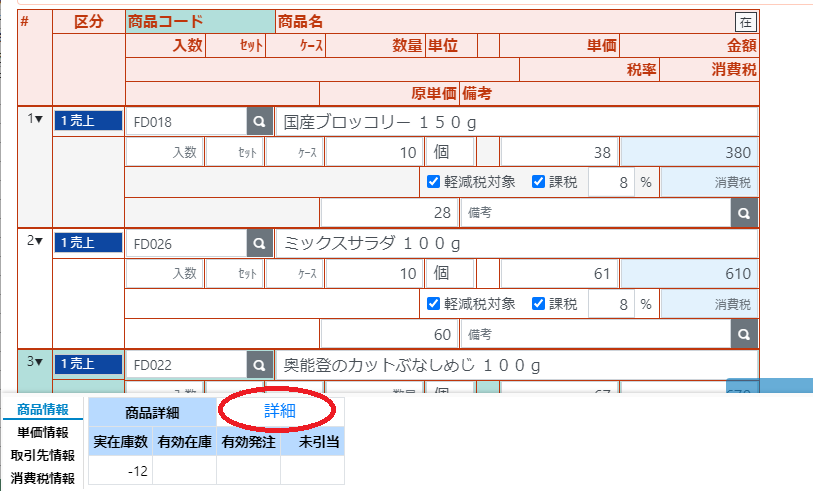Click product name field 国産ブロッコリー 150g

[x=516, y=122]
